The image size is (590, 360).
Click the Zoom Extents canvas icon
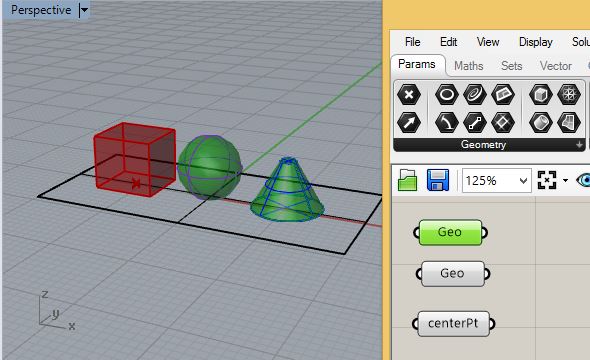[x=547, y=180]
